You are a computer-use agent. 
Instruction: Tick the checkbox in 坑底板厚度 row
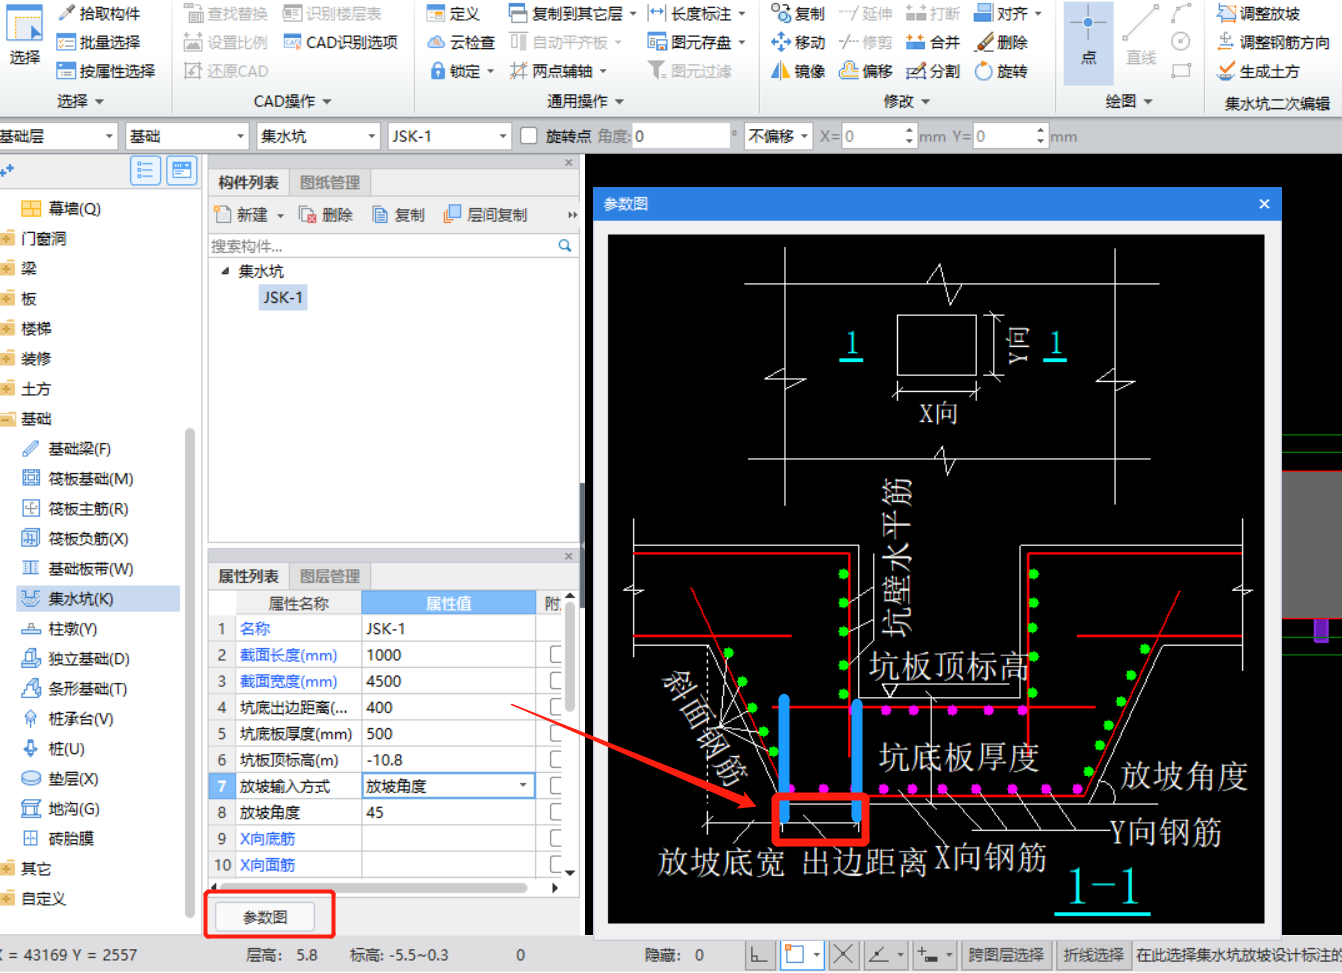555,733
